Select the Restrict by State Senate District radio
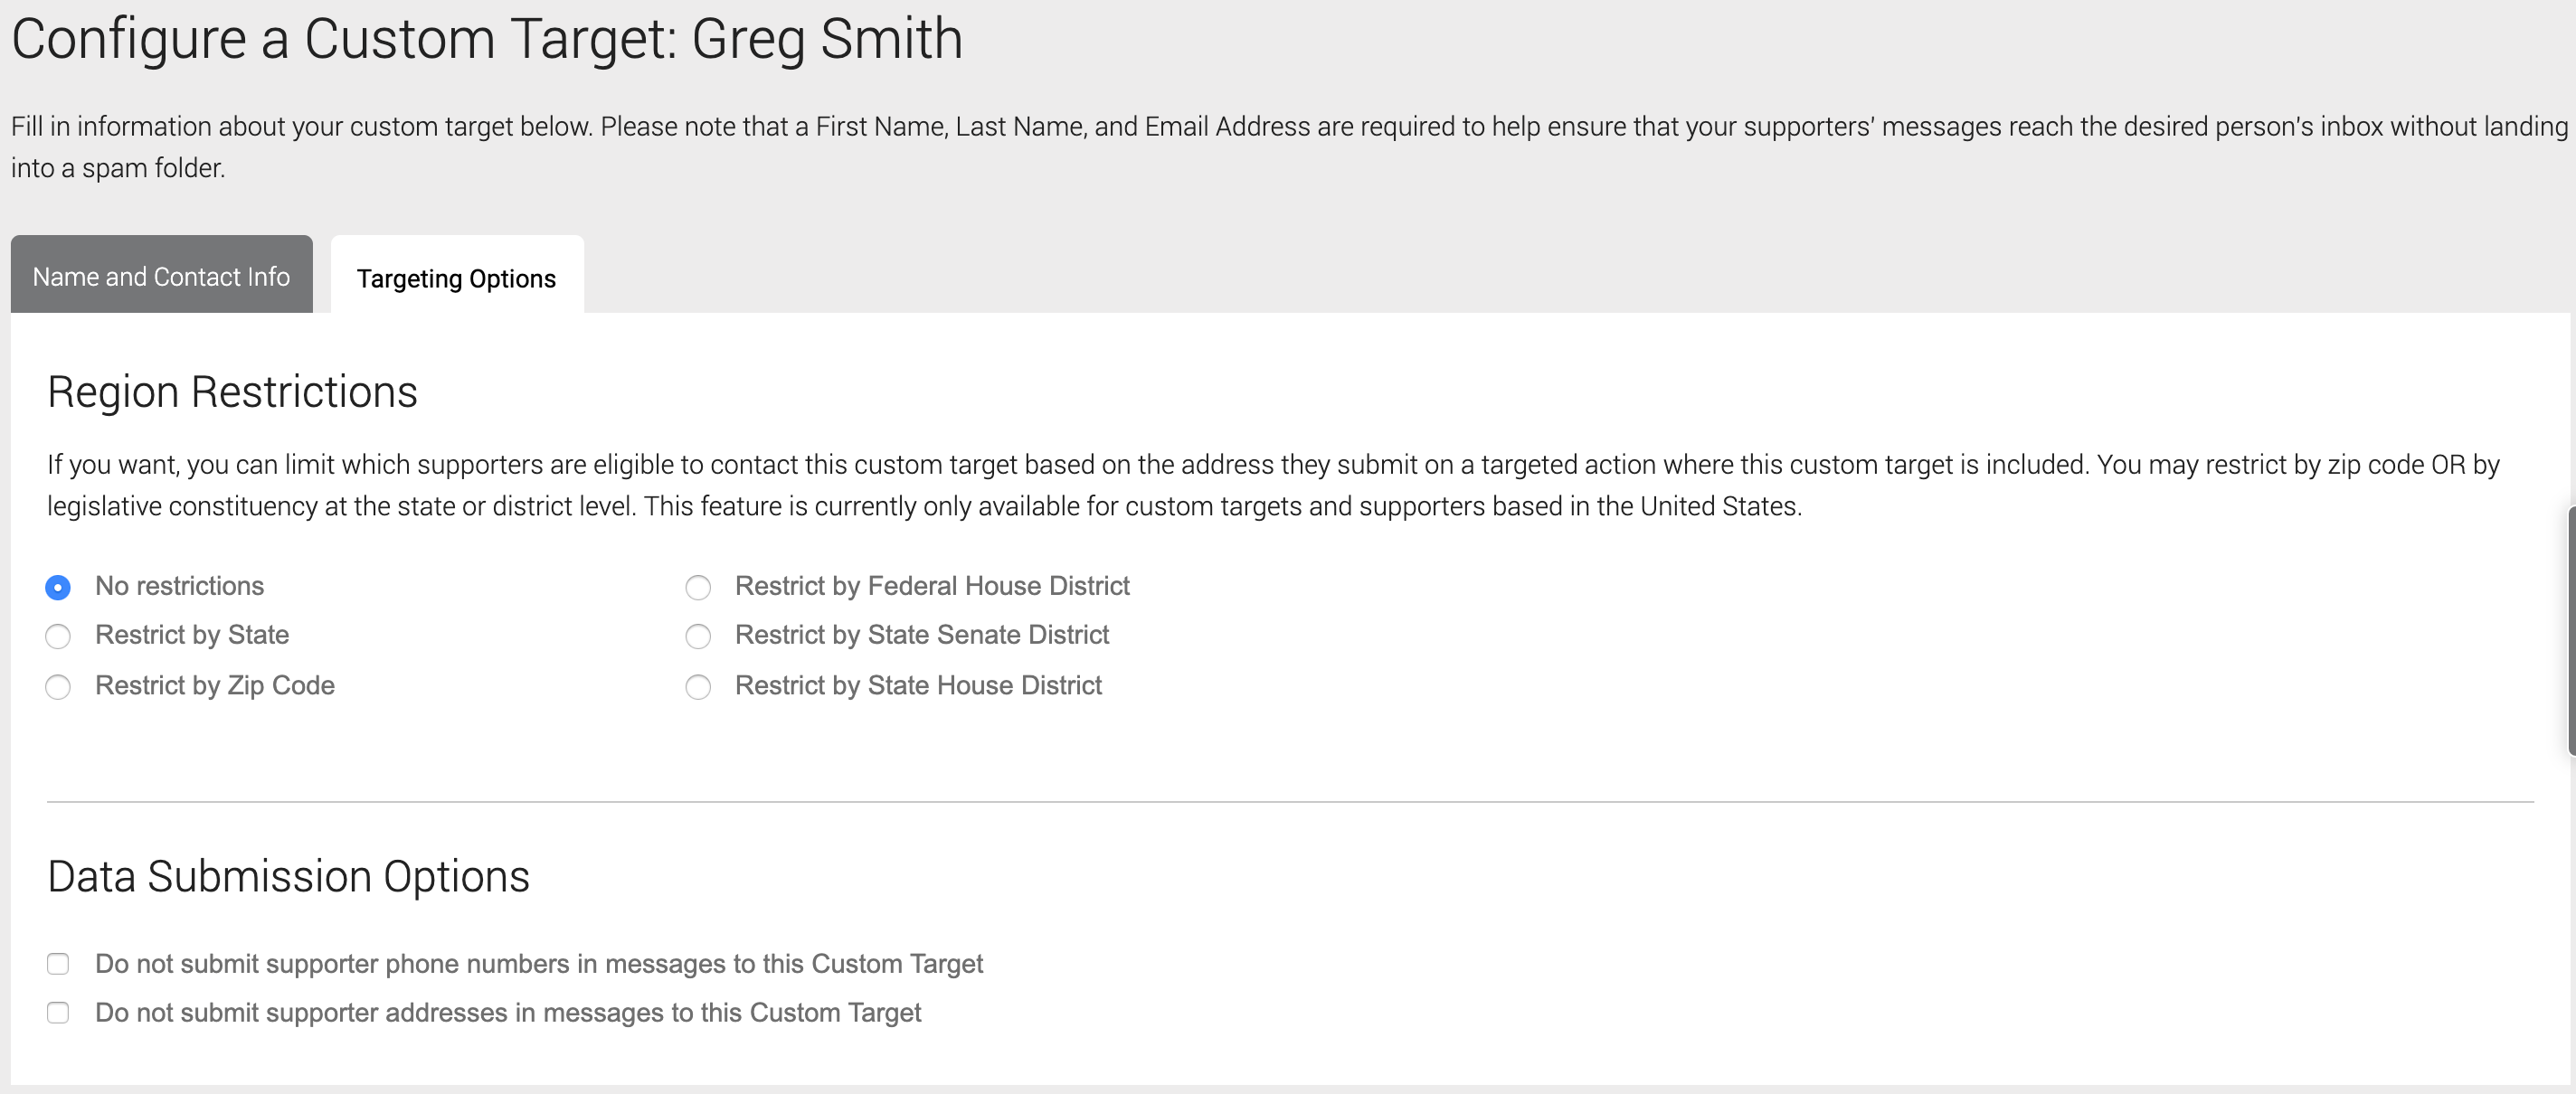 pyautogui.click(x=698, y=636)
